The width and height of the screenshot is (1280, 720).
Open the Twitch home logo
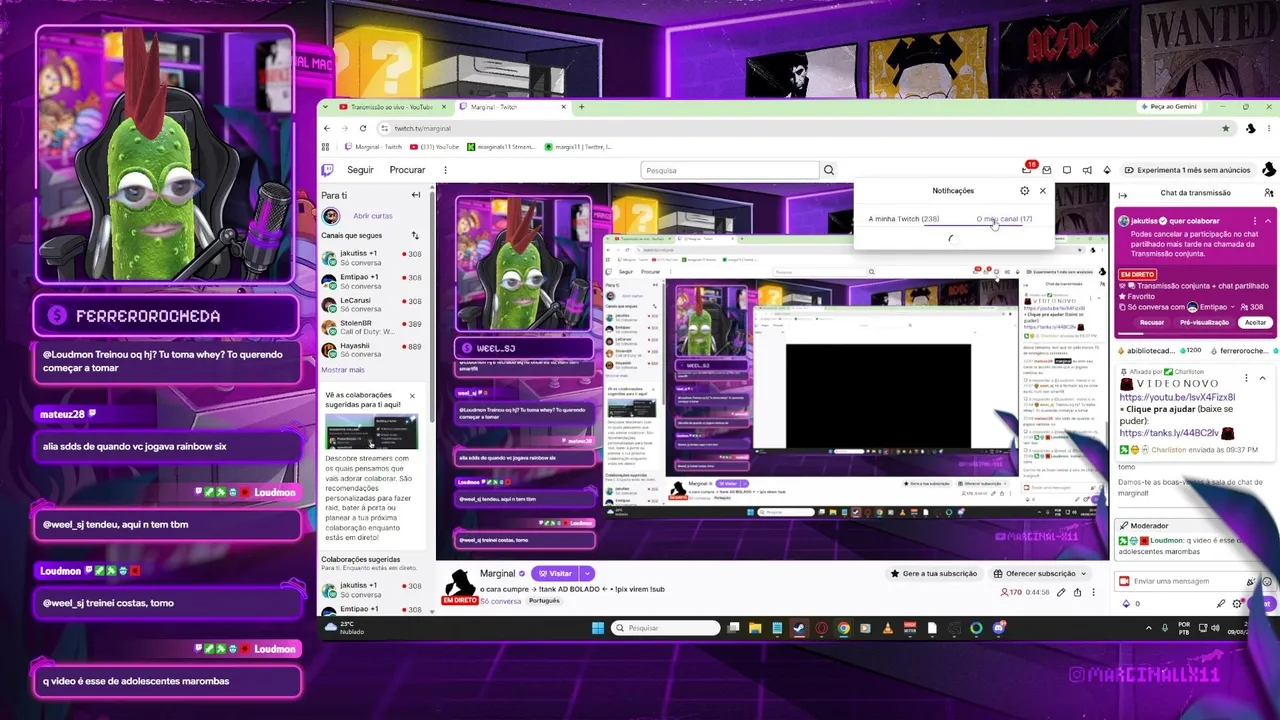pos(327,170)
